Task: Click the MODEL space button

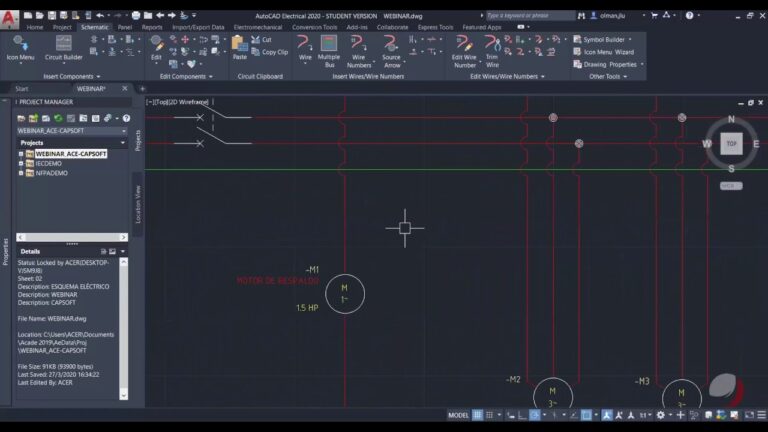Action: point(458,415)
